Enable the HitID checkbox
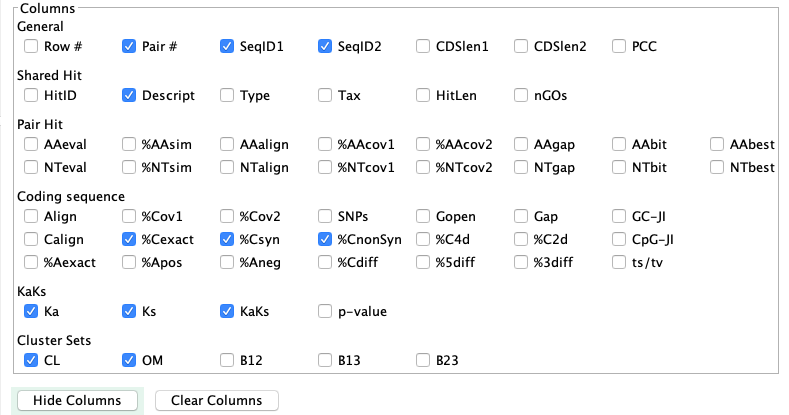789x415 pixels. coord(31,96)
